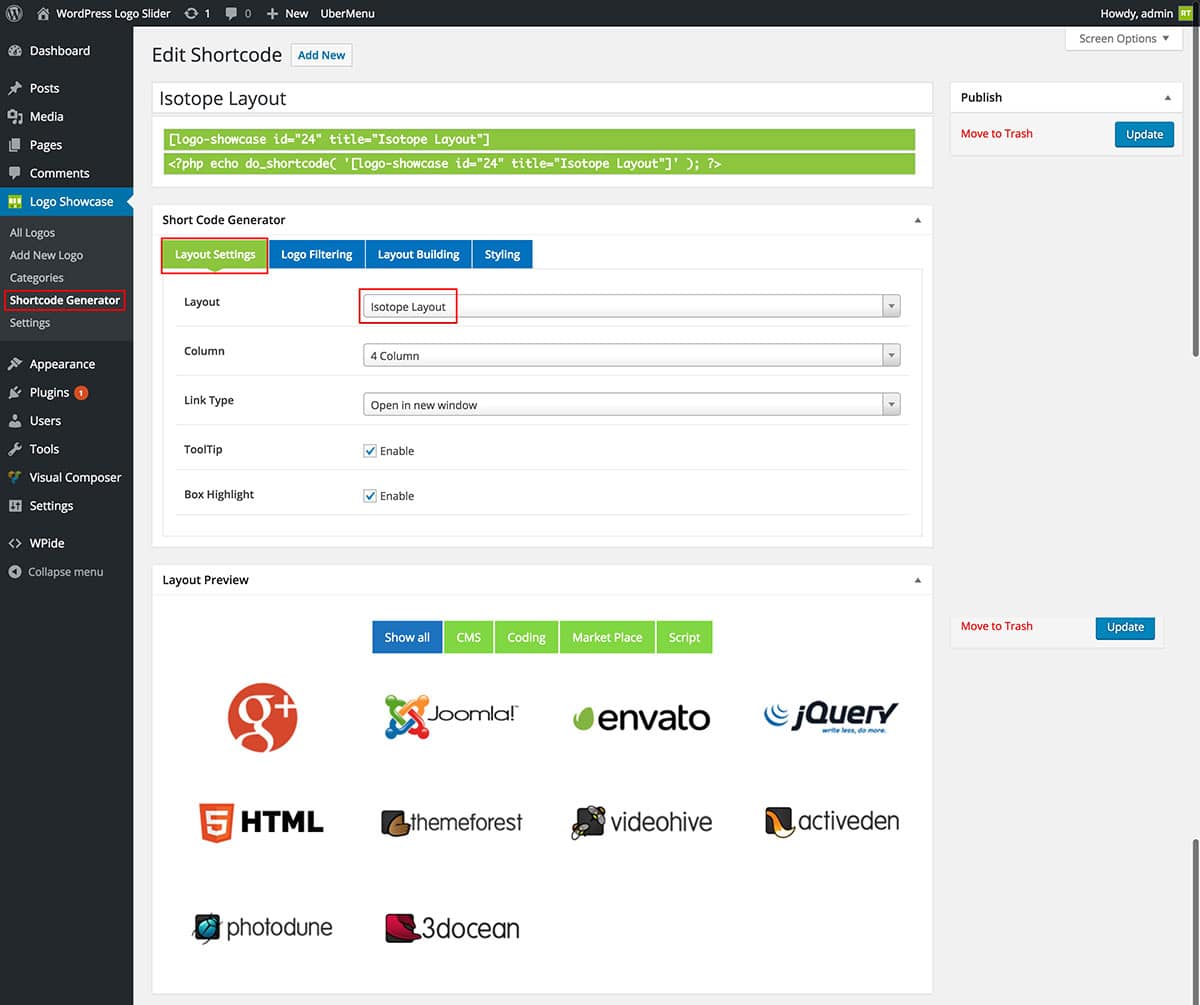Viewport: 1200px width, 1005px height.
Task: Open the Link Type dropdown
Action: click(632, 405)
